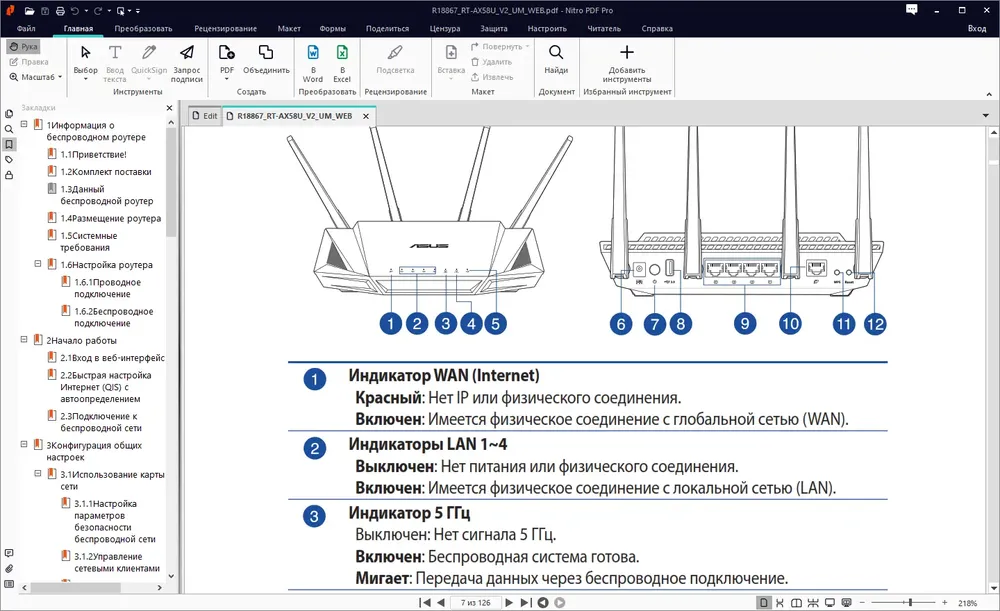
Task: Open the Формы ribbon tab
Action: click(x=332, y=29)
